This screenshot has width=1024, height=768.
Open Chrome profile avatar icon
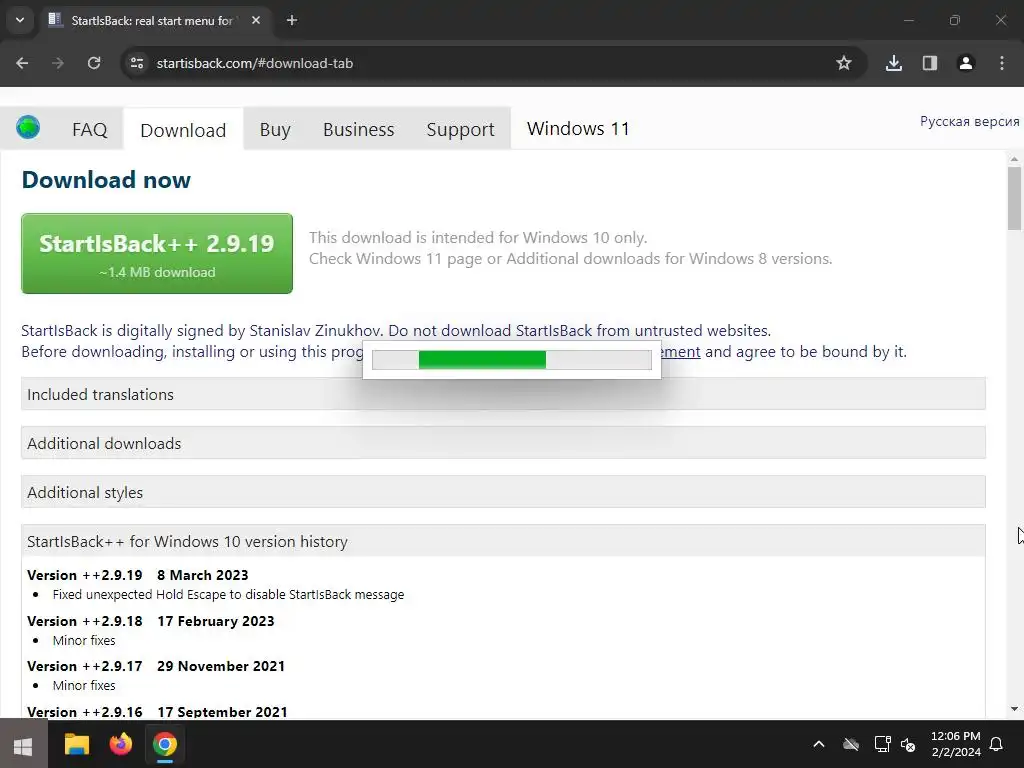coord(965,63)
